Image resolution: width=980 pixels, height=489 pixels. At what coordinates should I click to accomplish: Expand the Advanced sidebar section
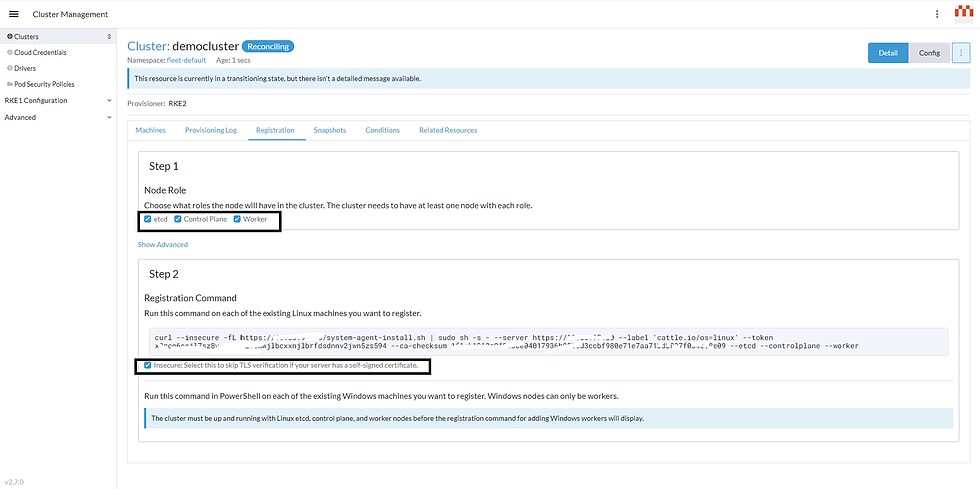tap(58, 117)
